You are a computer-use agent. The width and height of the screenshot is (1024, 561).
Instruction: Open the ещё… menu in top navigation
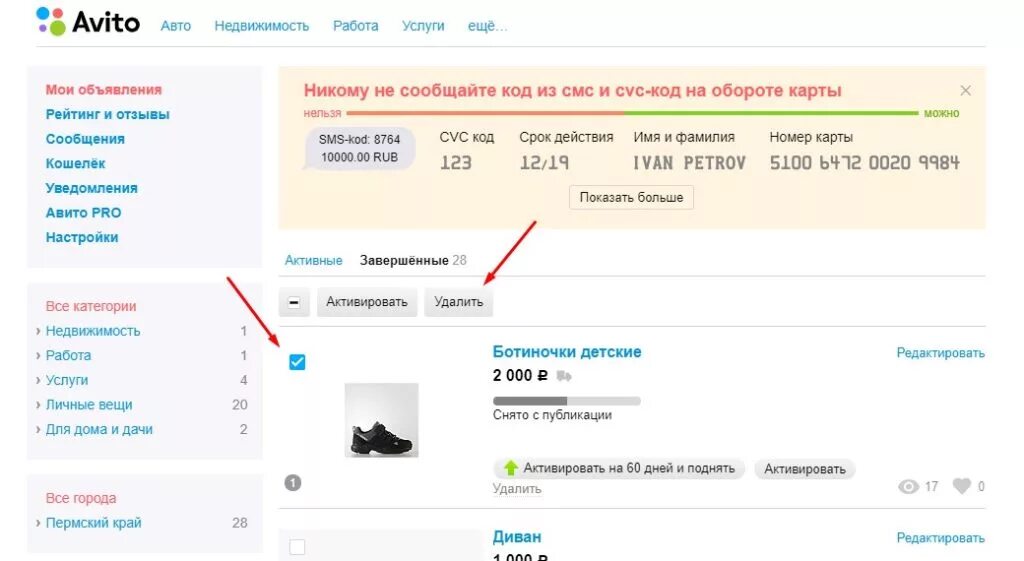[x=487, y=26]
